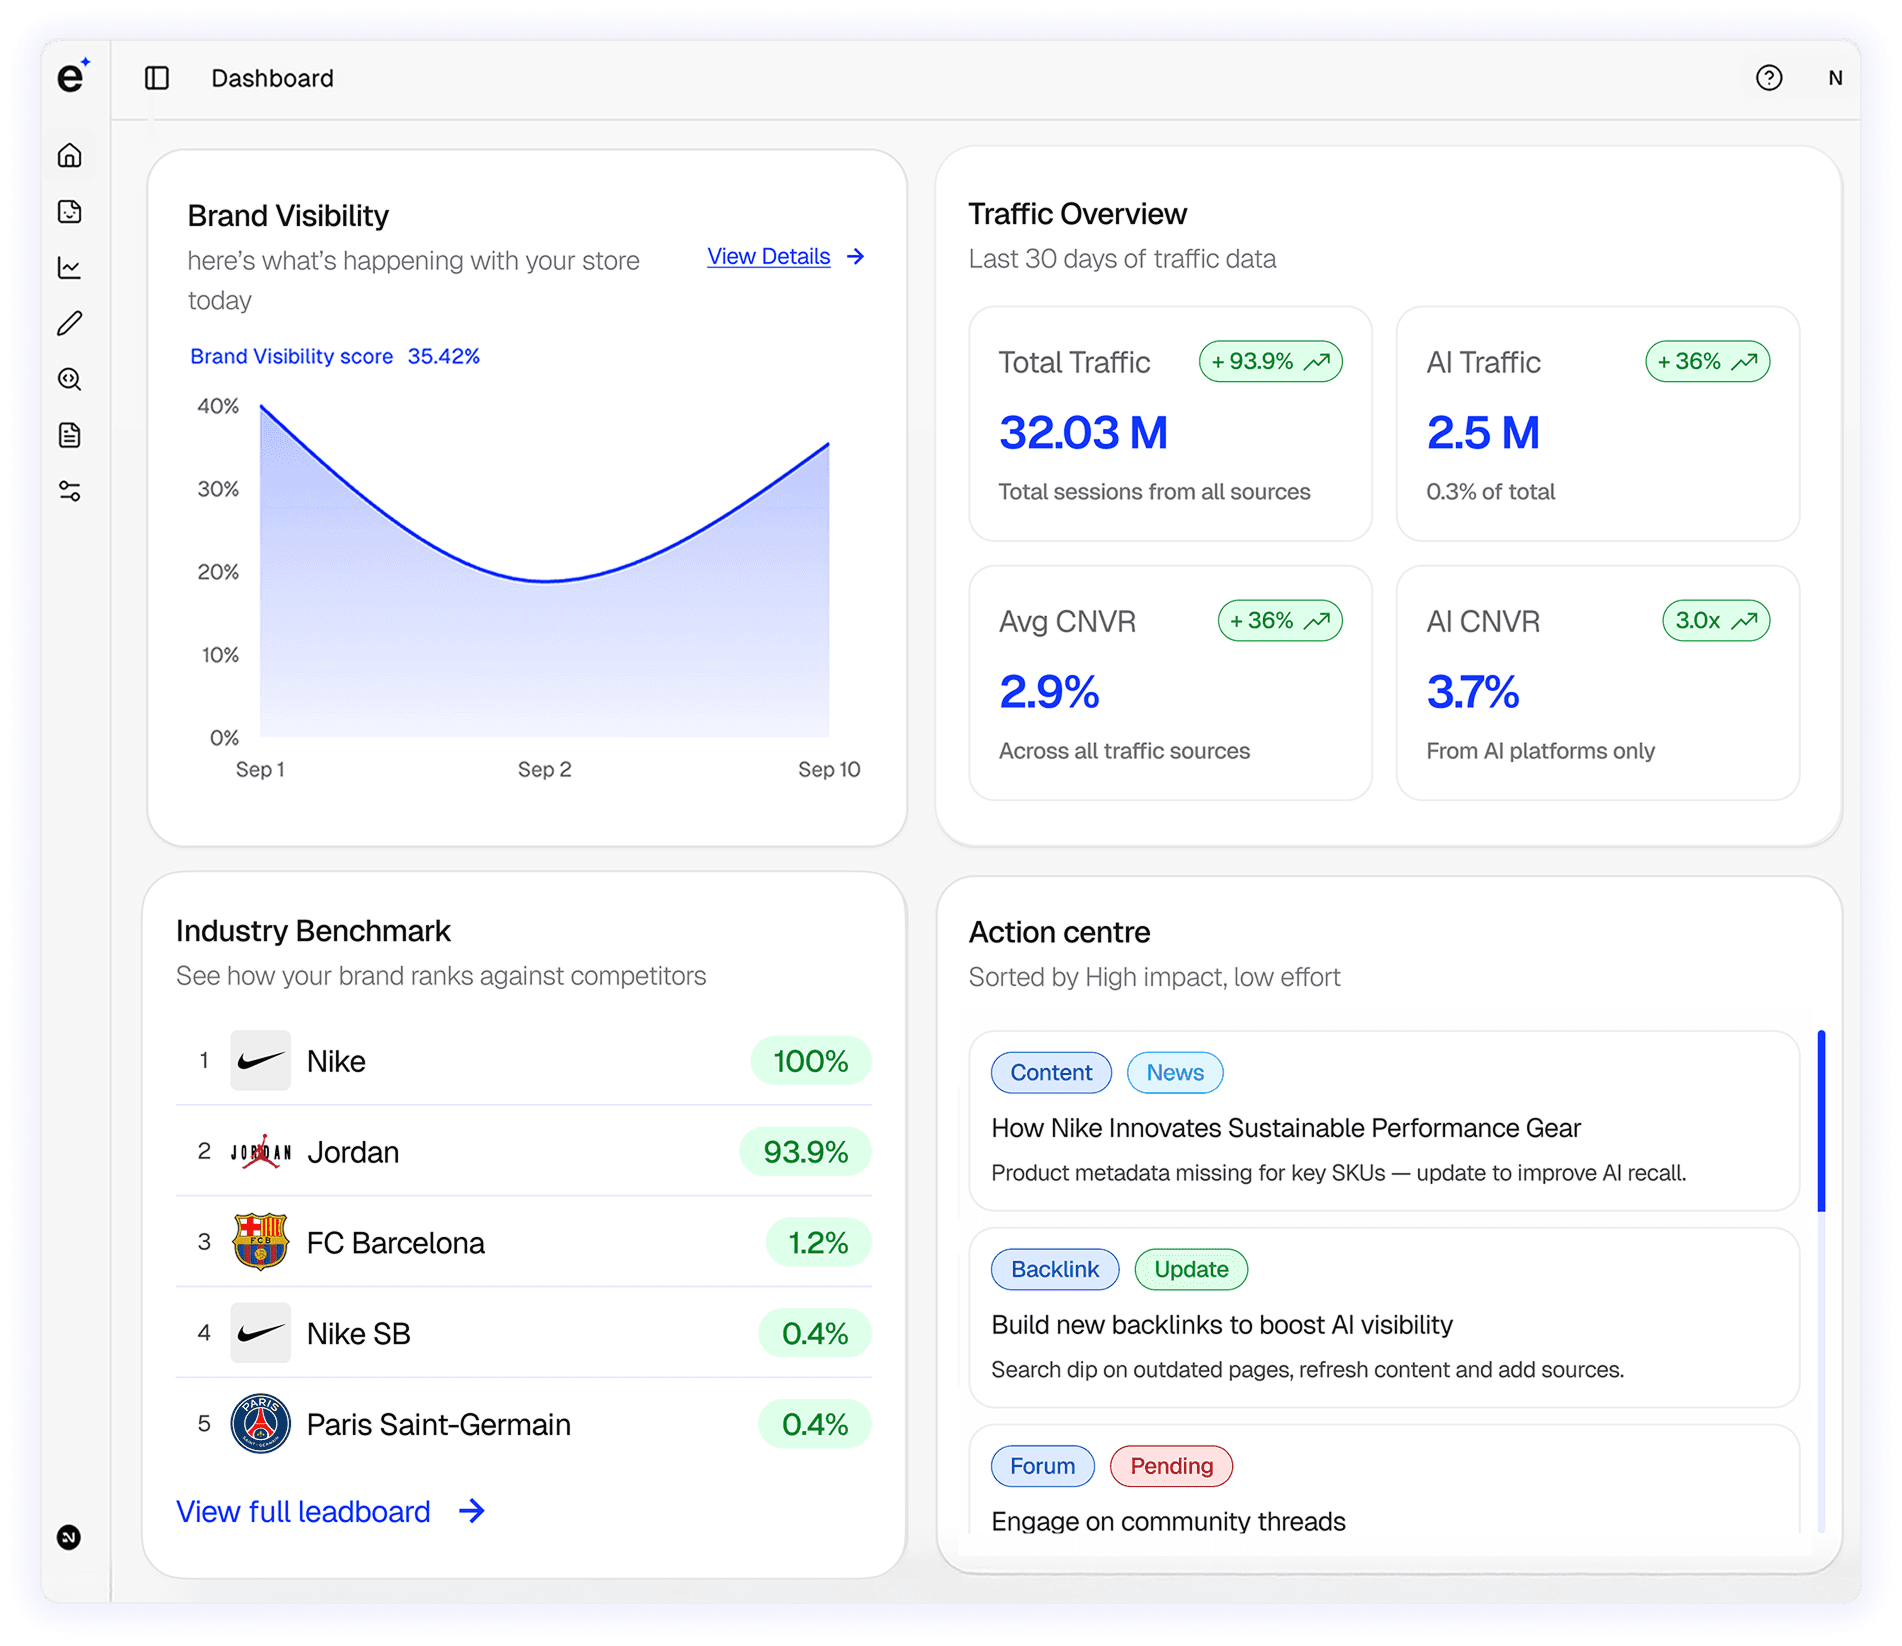Click the Action centre scrollbar
This screenshot has width=1902, height=1646.
tap(1821, 1122)
